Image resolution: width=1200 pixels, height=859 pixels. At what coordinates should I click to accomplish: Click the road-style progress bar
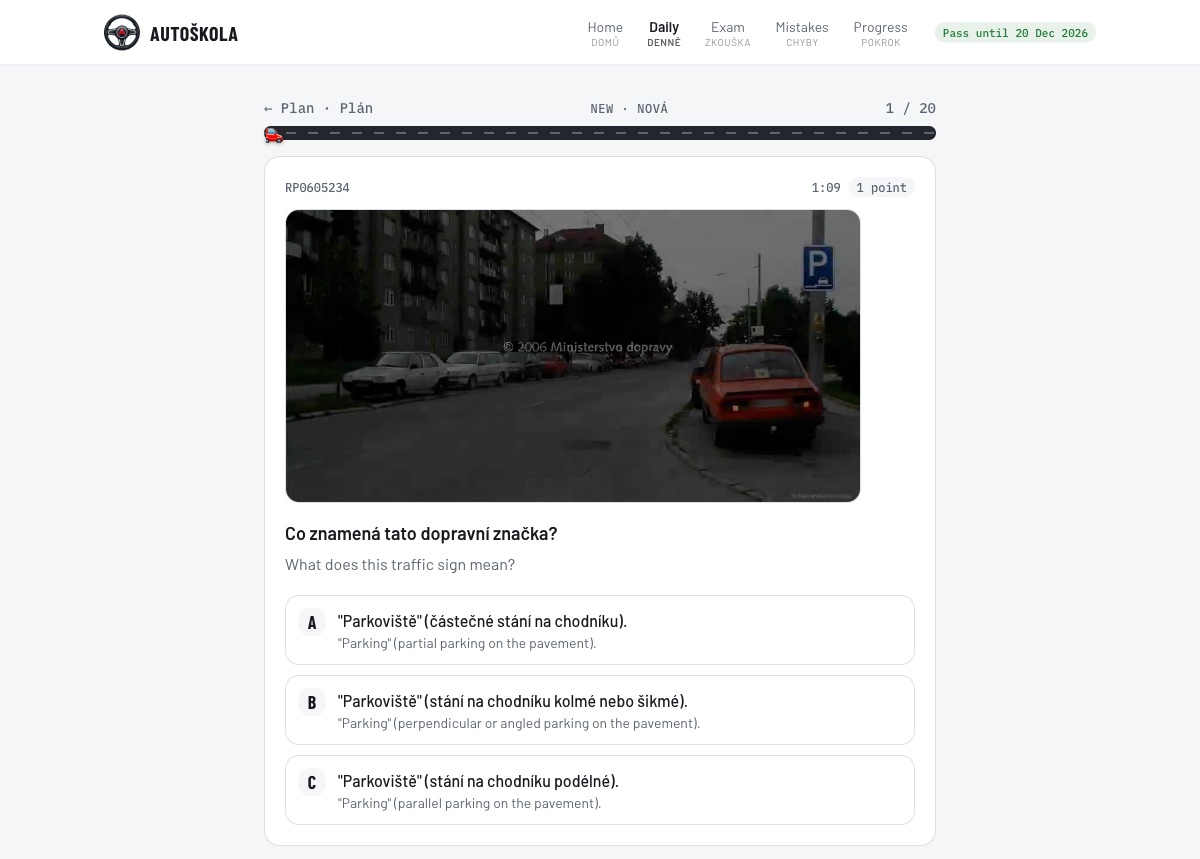pyautogui.click(x=600, y=133)
